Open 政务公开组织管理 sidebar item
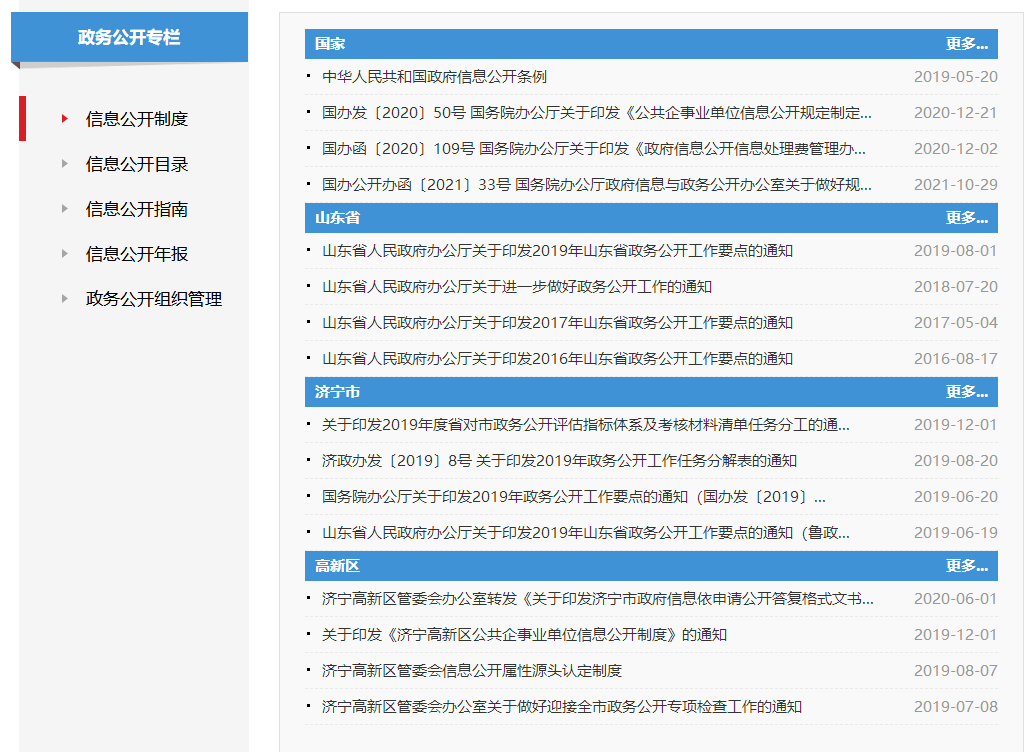This screenshot has height=752, width=1033. pyautogui.click(x=154, y=299)
